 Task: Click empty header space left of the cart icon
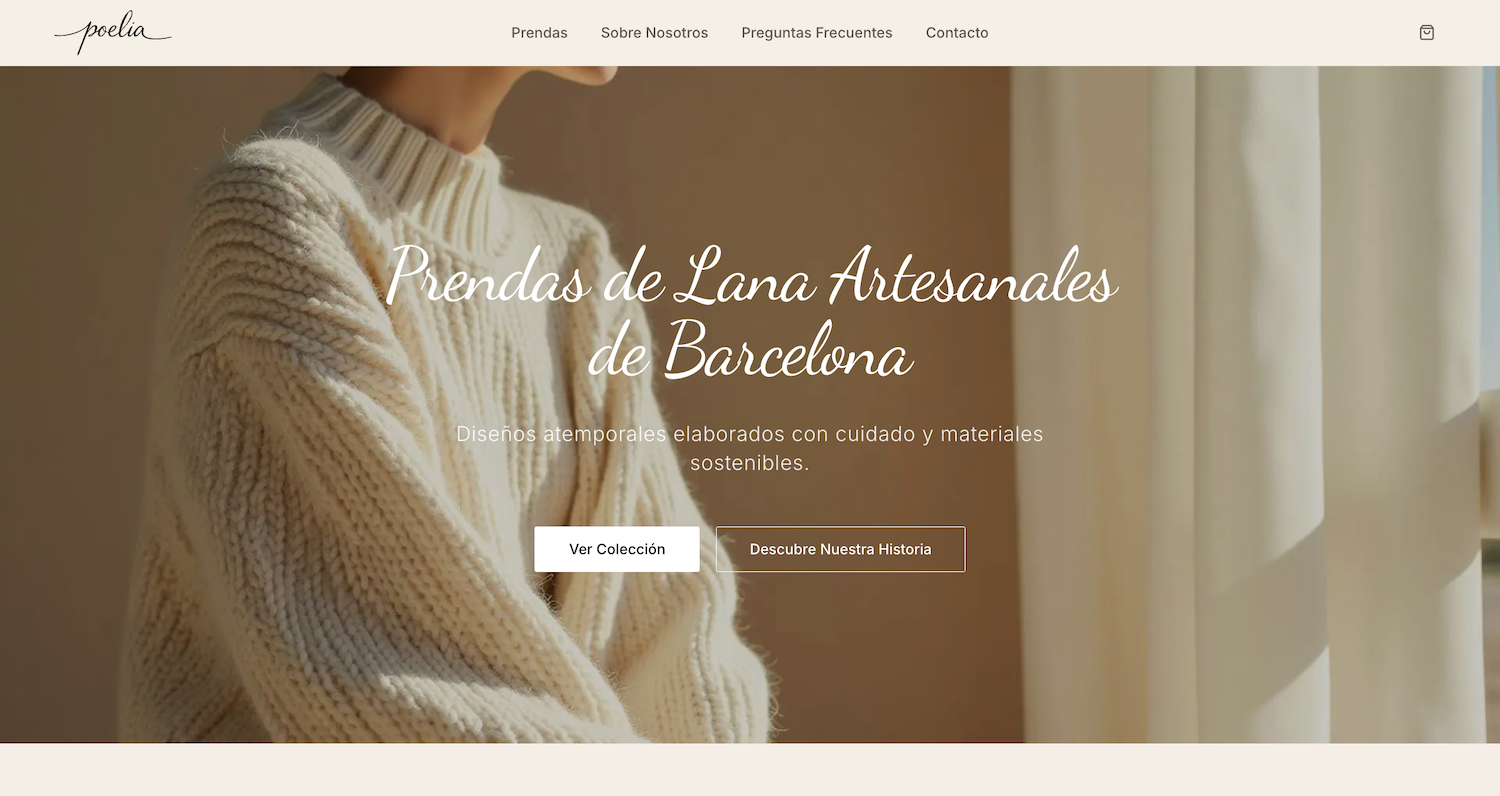1200,33
